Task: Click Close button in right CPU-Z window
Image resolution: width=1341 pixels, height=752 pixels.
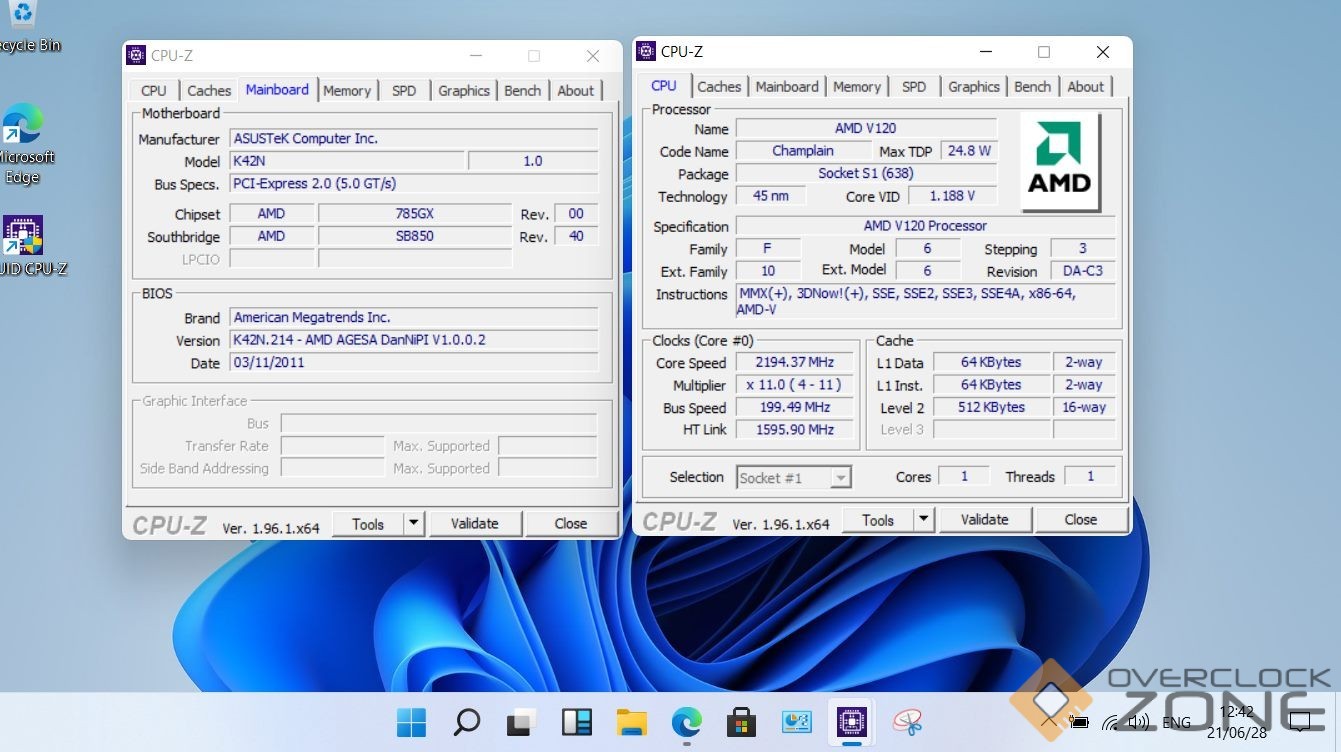Action: 1080,519
